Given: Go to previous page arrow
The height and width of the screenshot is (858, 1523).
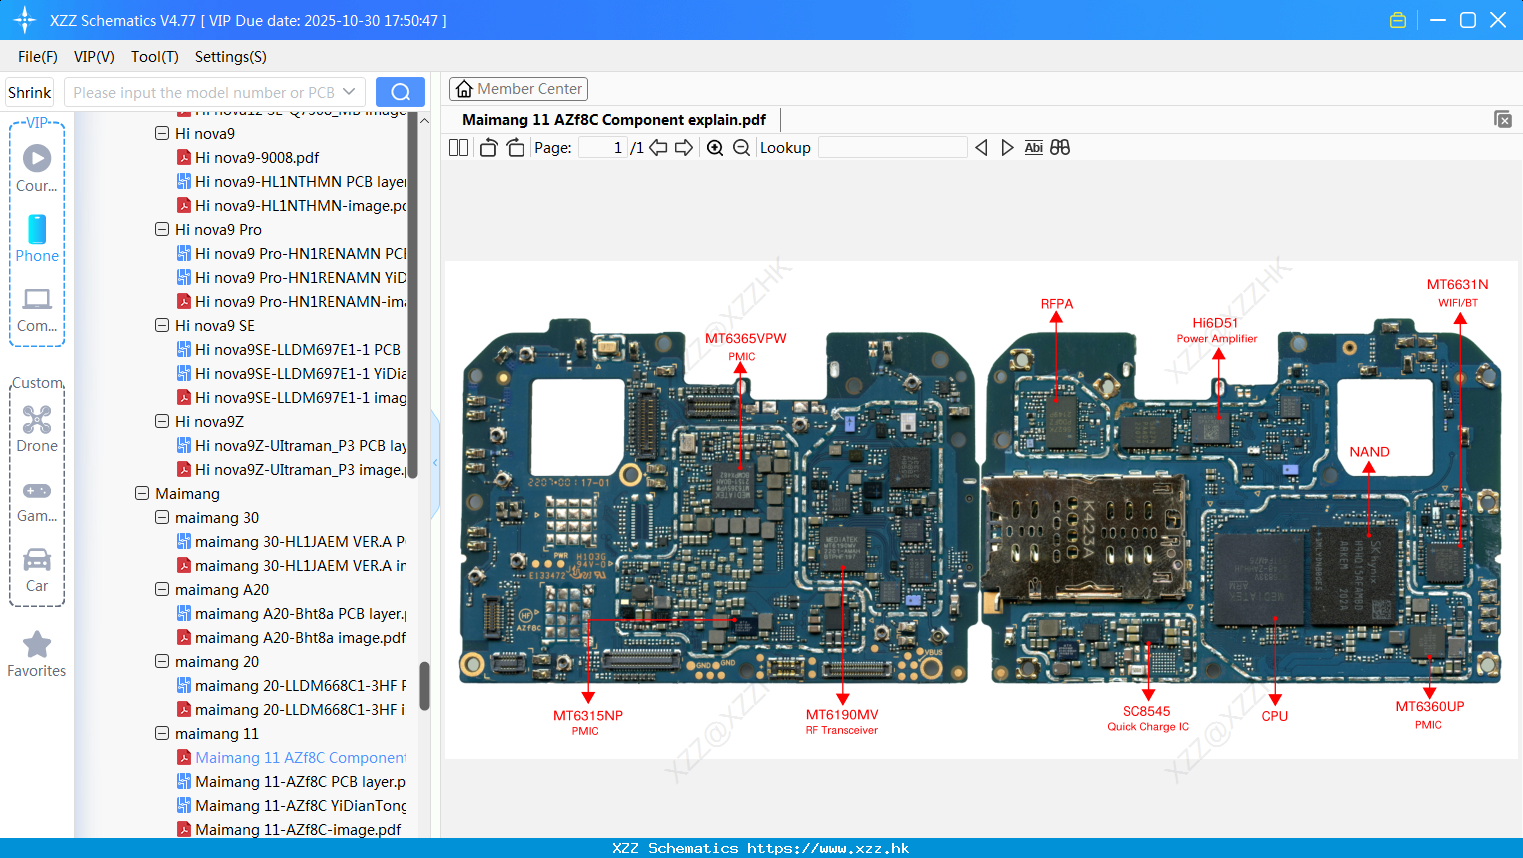Looking at the screenshot, I should [658, 148].
